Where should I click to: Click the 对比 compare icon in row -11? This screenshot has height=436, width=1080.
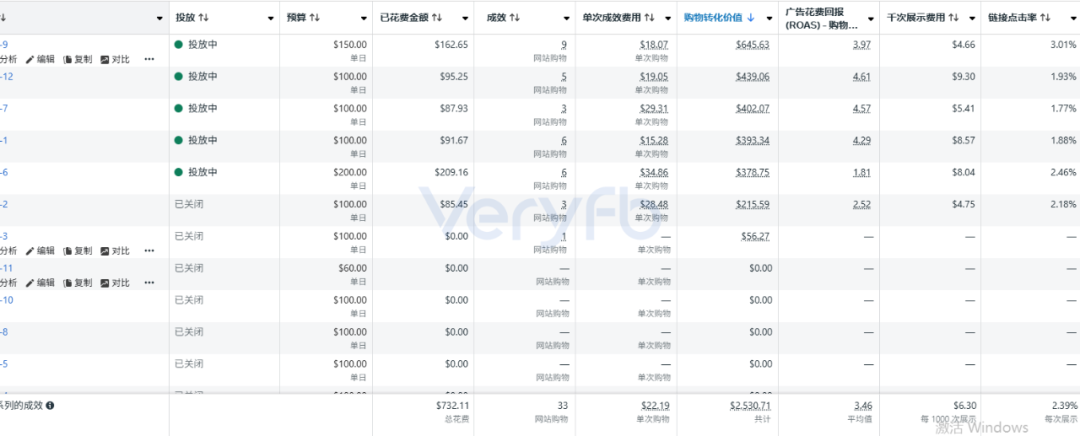click(105, 283)
